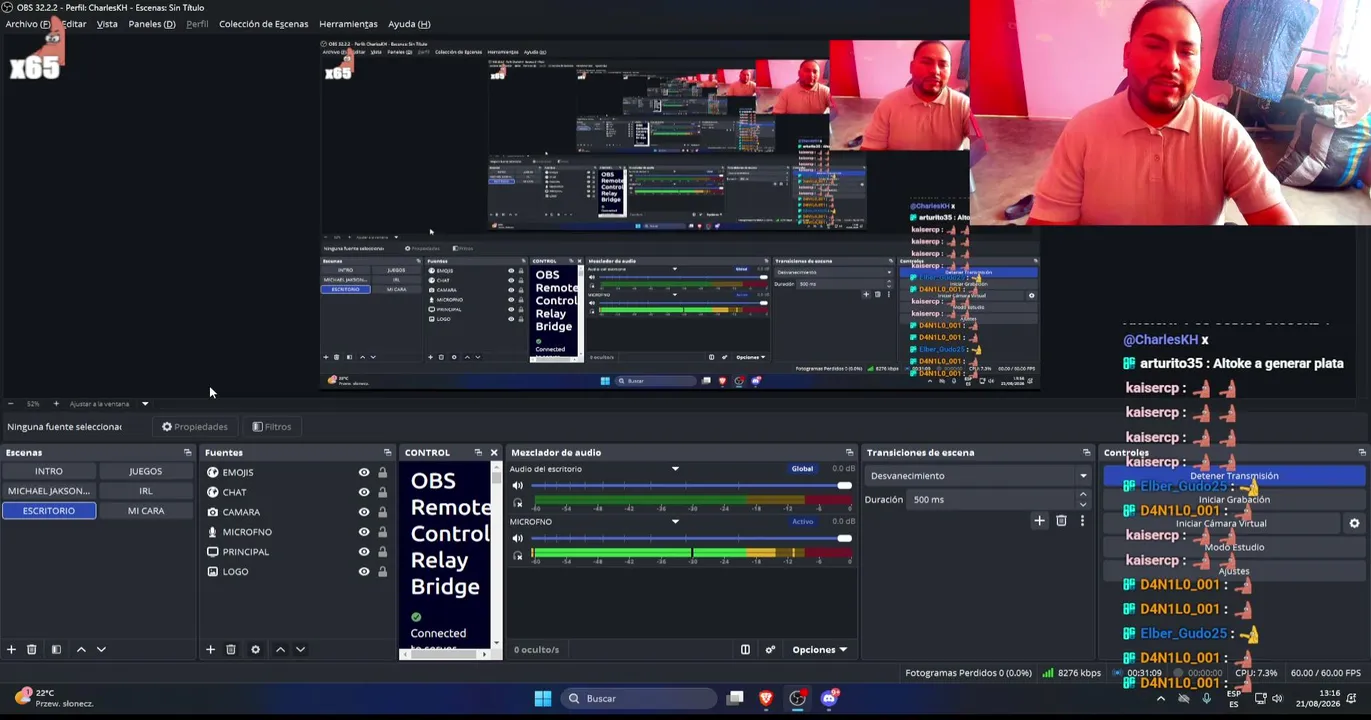
Task: Switch to the IRL scene
Action: click(146, 491)
